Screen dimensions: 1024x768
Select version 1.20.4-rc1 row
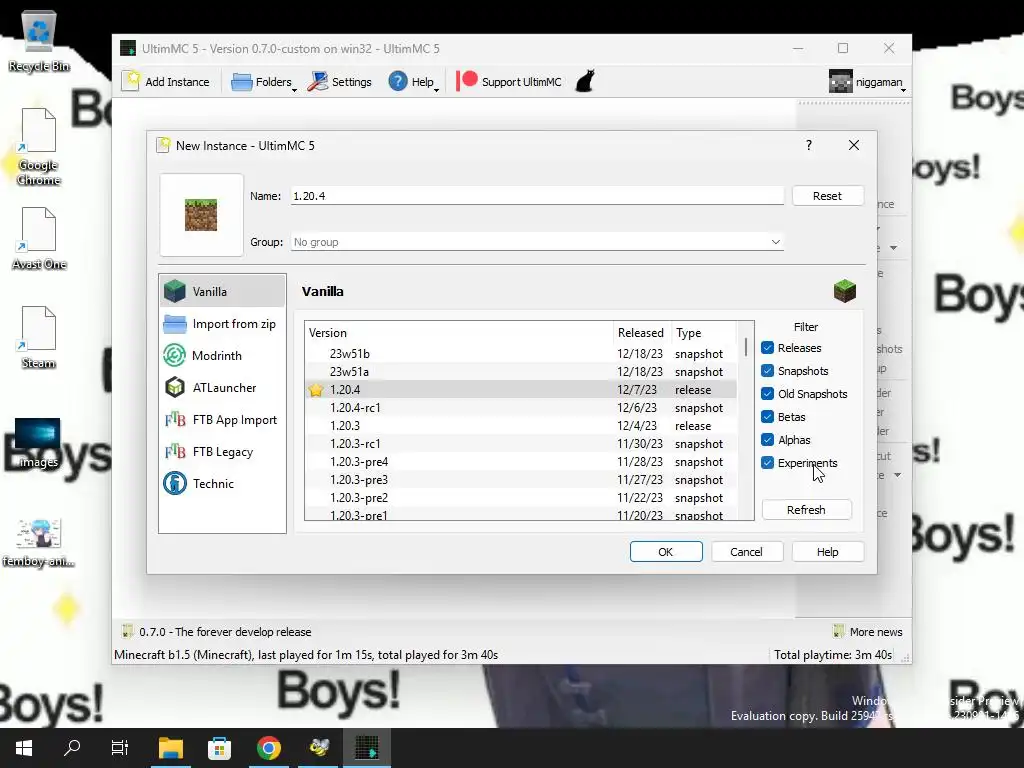coord(520,408)
